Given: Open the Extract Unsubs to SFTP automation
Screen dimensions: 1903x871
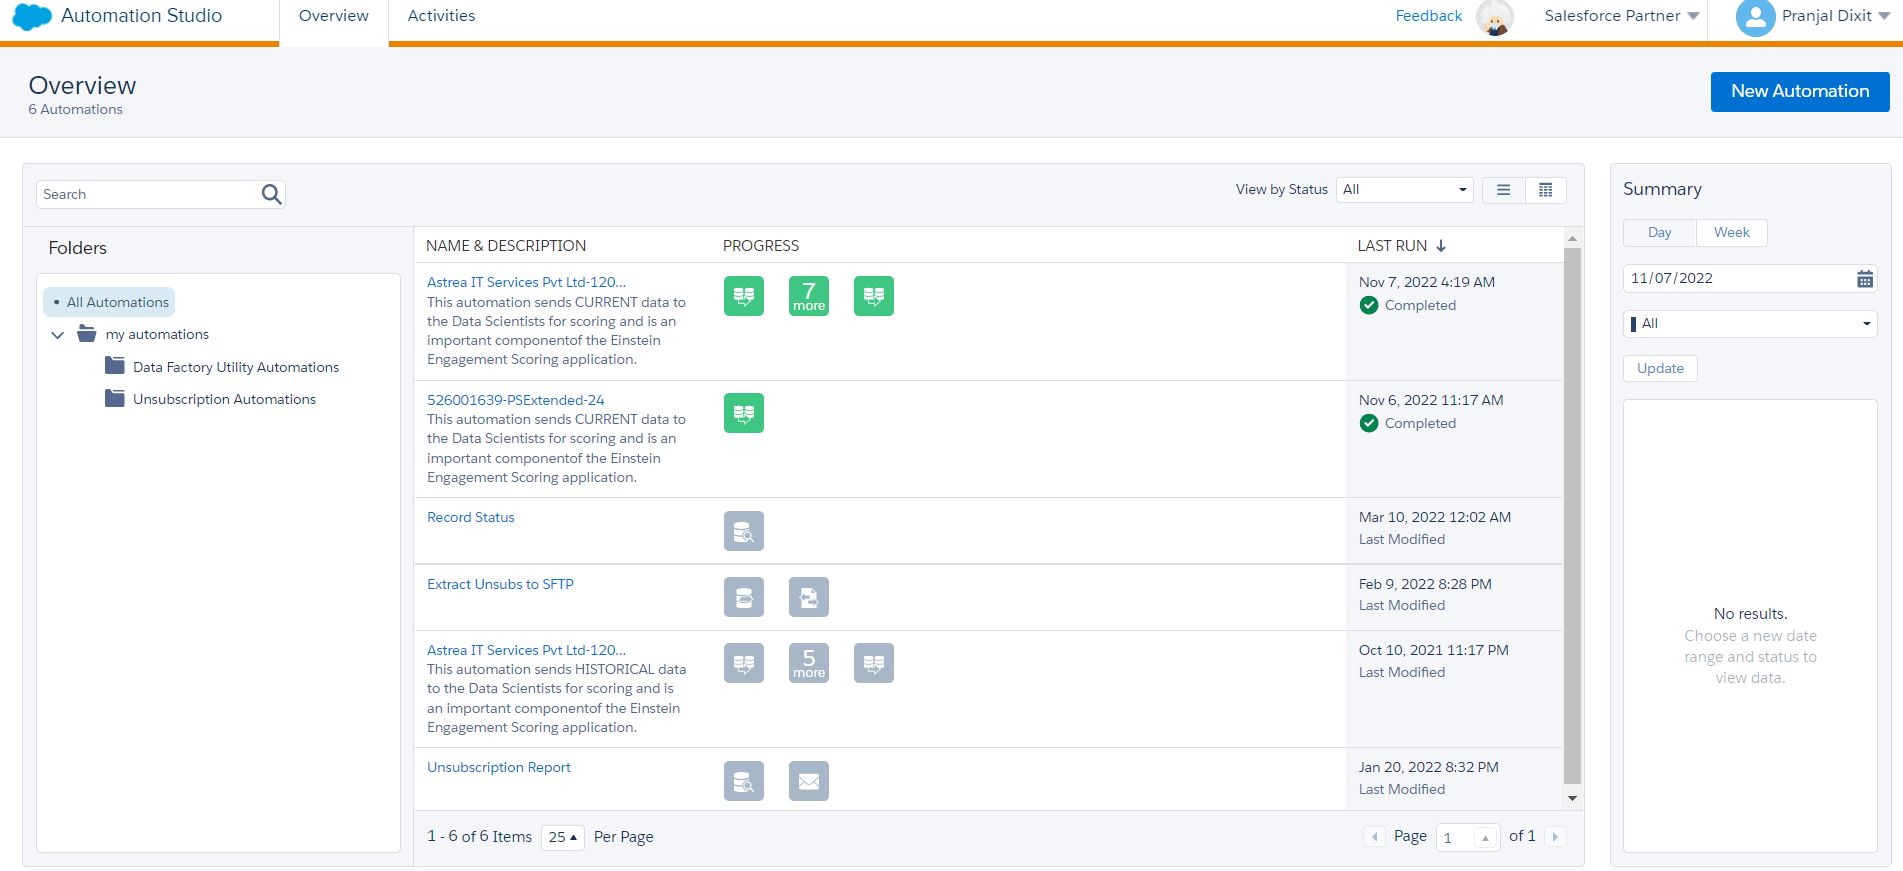Looking at the screenshot, I should [x=500, y=584].
